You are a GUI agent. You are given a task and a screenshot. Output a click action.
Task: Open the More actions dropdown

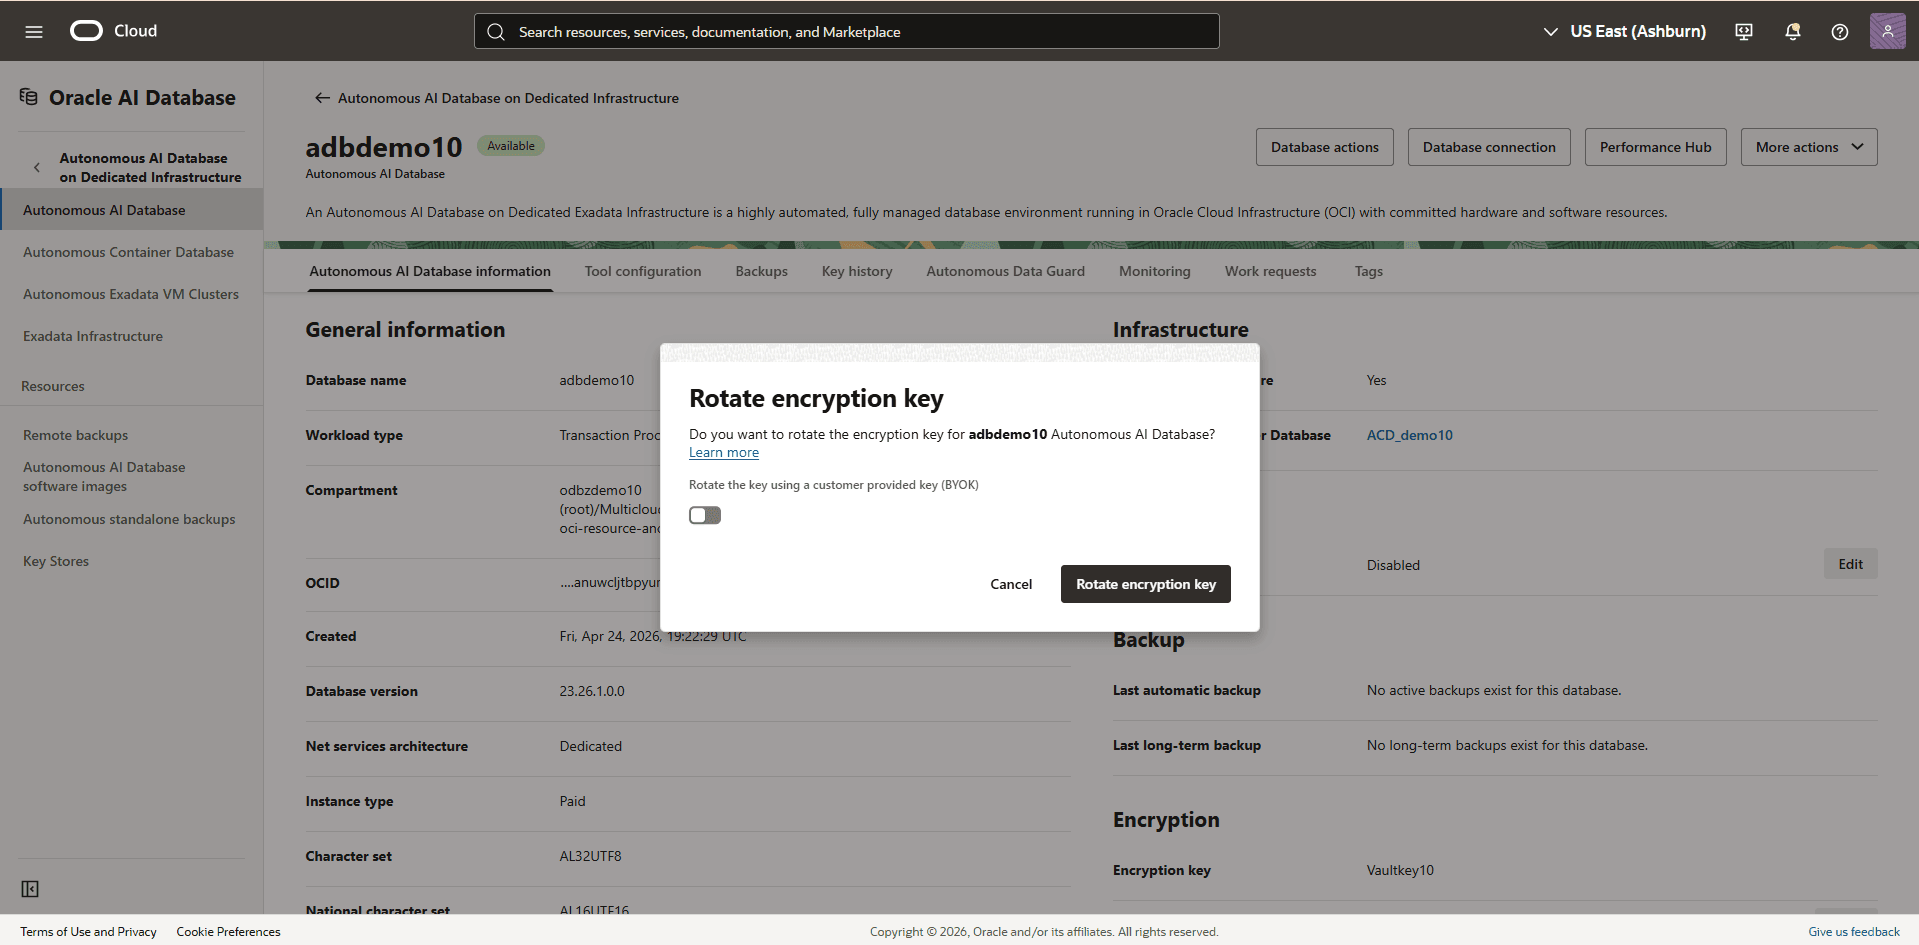pos(1809,147)
